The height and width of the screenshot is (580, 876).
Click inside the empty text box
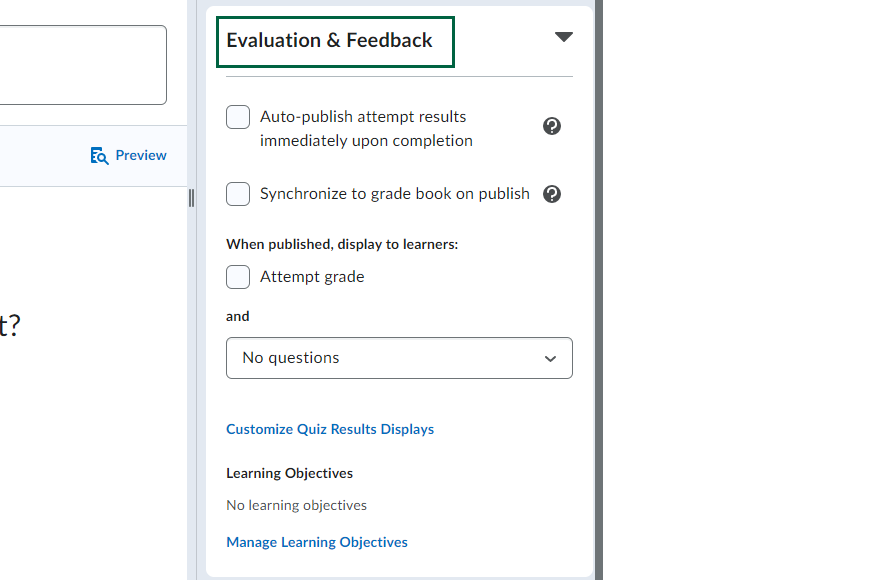(x=80, y=64)
